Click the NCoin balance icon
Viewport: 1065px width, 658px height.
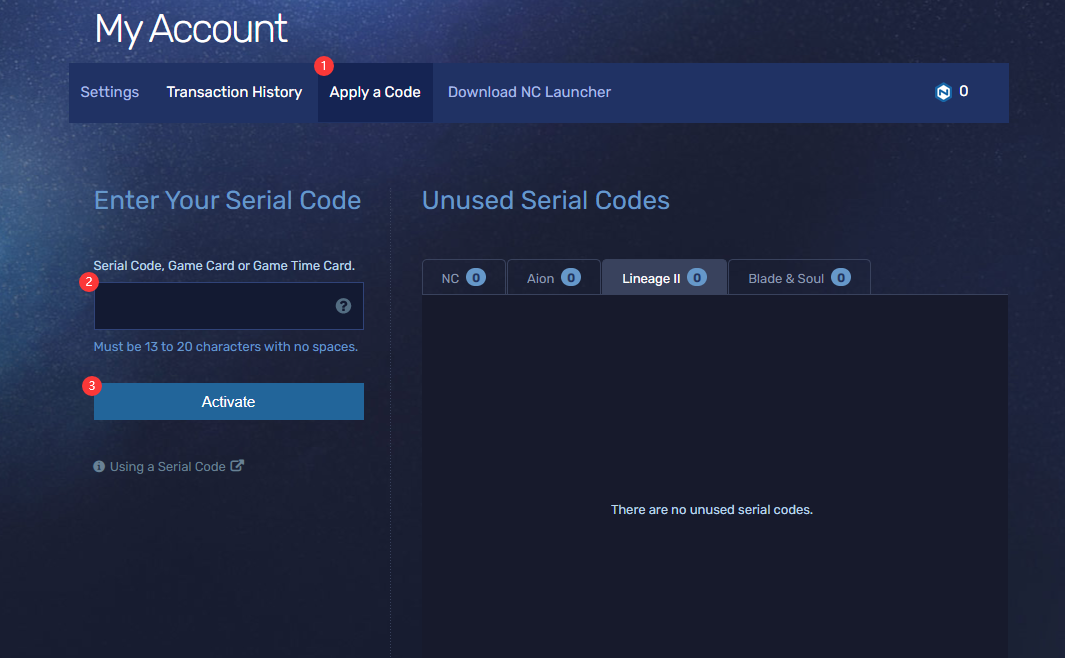pyautogui.click(x=943, y=92)
